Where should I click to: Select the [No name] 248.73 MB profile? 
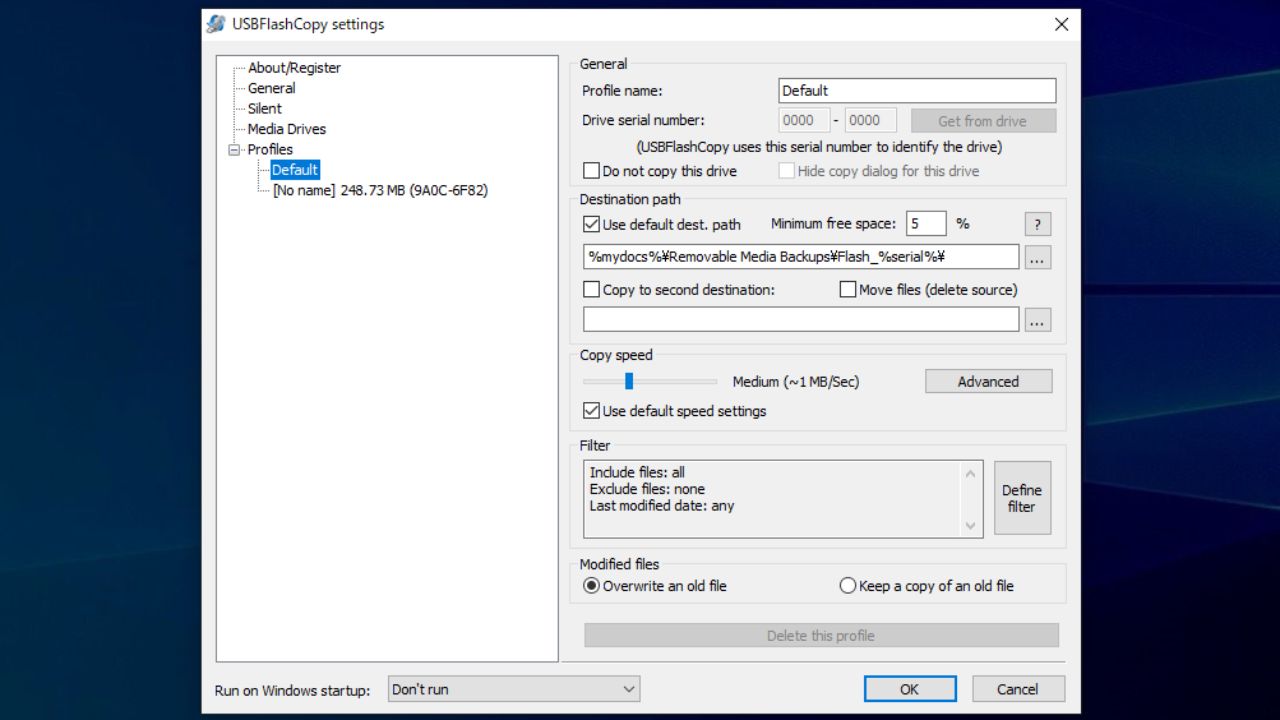click(x=380, y=190)
